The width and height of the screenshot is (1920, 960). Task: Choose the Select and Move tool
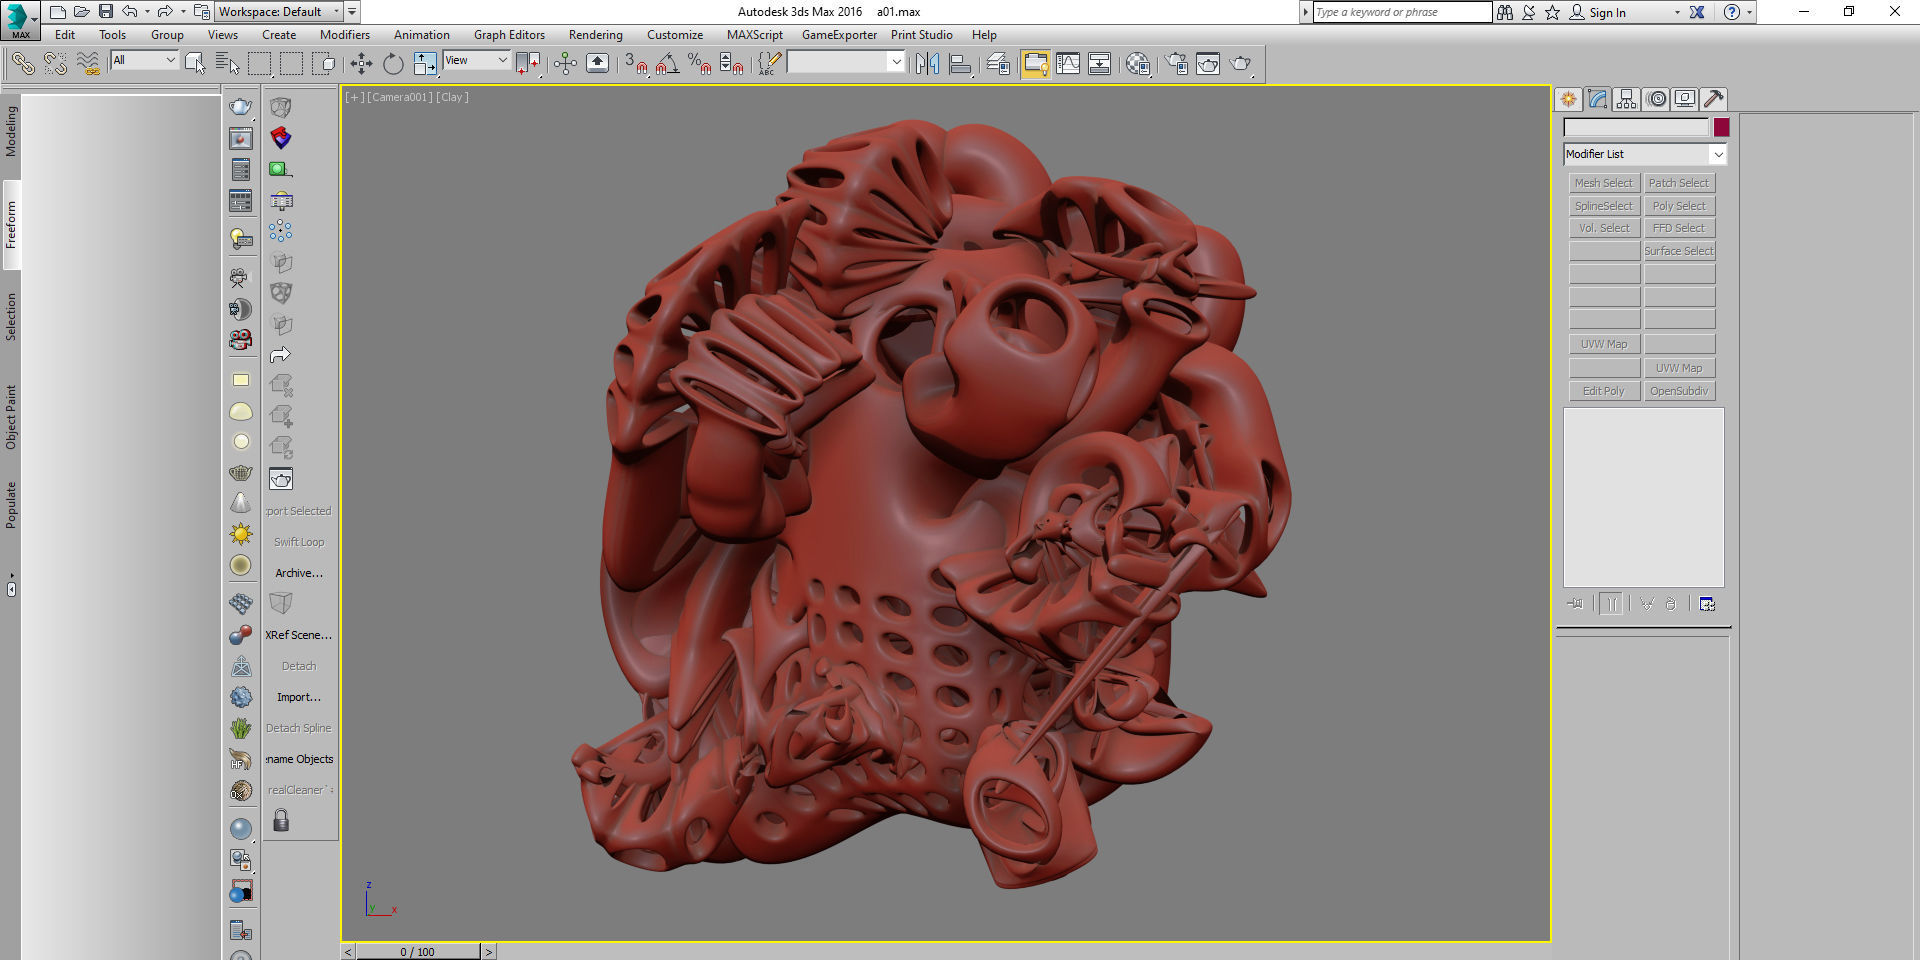click(361, 64)
